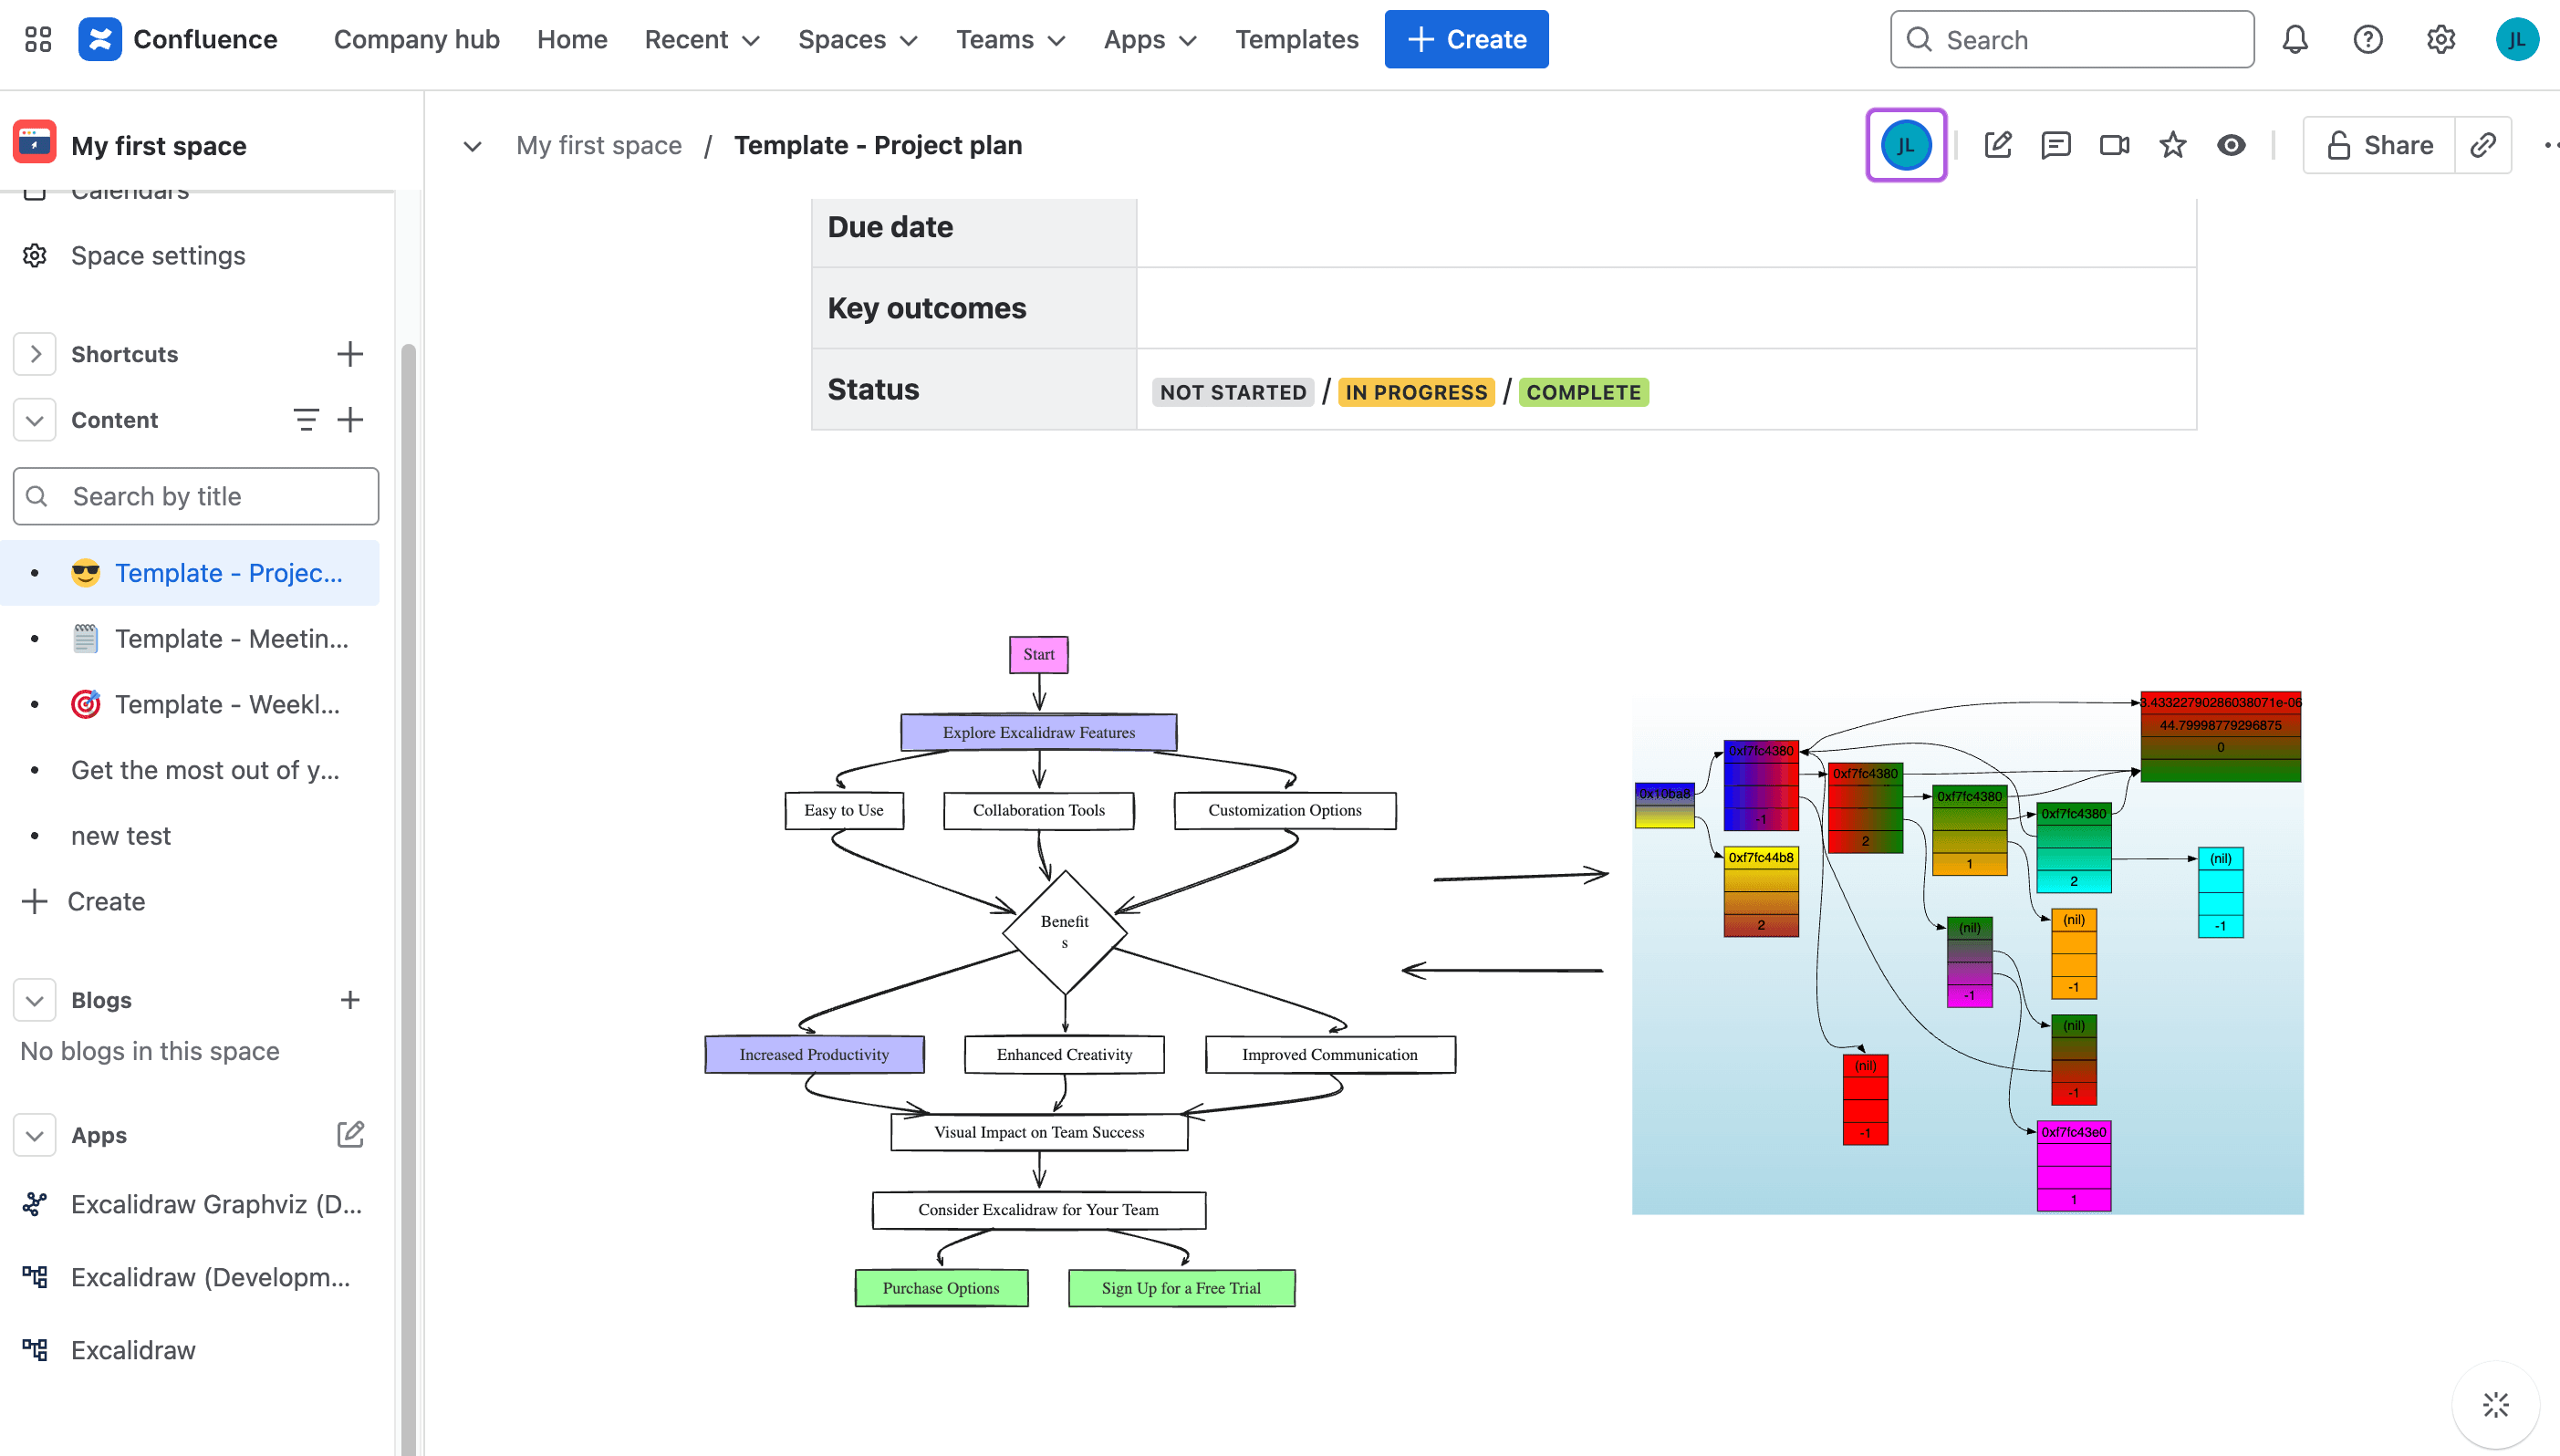
Task: Open Excalidraw Graphviz app
Action: [196, 1204]
